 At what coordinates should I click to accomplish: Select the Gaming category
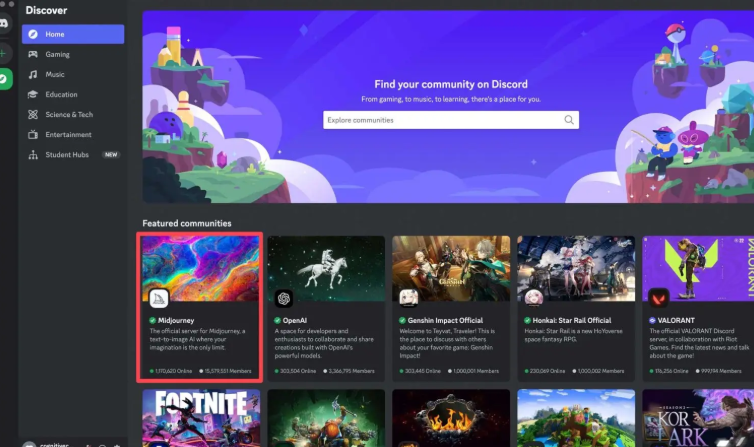[x=73, y=54]
